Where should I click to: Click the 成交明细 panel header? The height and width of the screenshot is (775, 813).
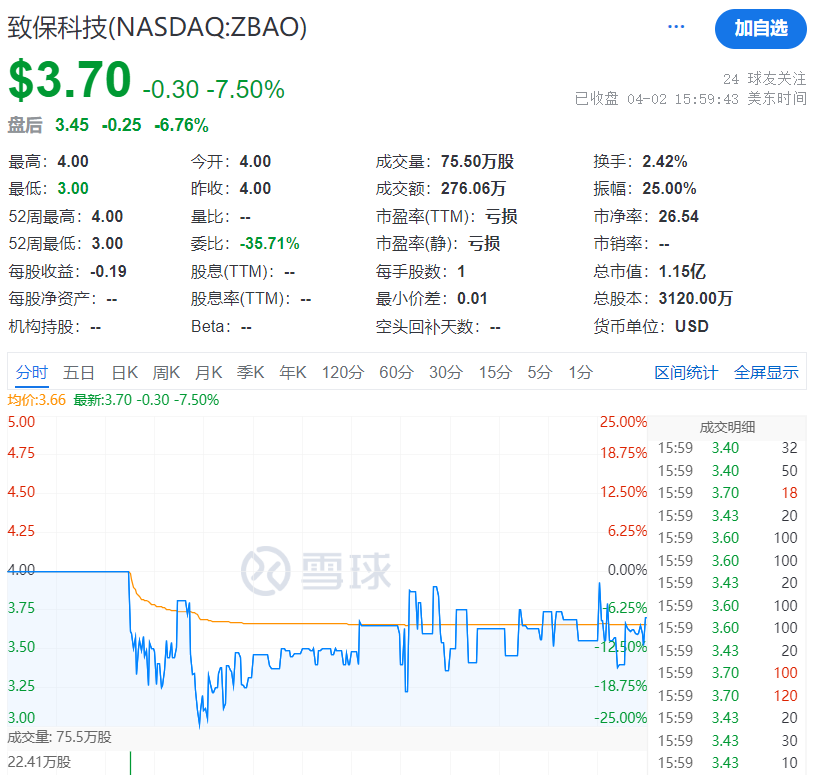click(x=727, y=427)
